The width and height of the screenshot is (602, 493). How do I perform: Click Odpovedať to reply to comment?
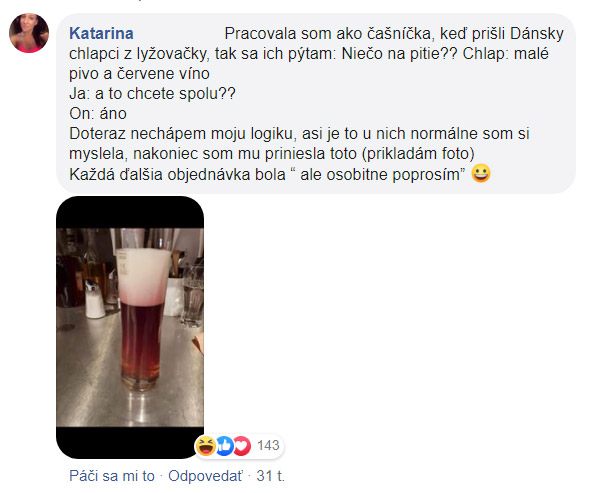[205, 476]
